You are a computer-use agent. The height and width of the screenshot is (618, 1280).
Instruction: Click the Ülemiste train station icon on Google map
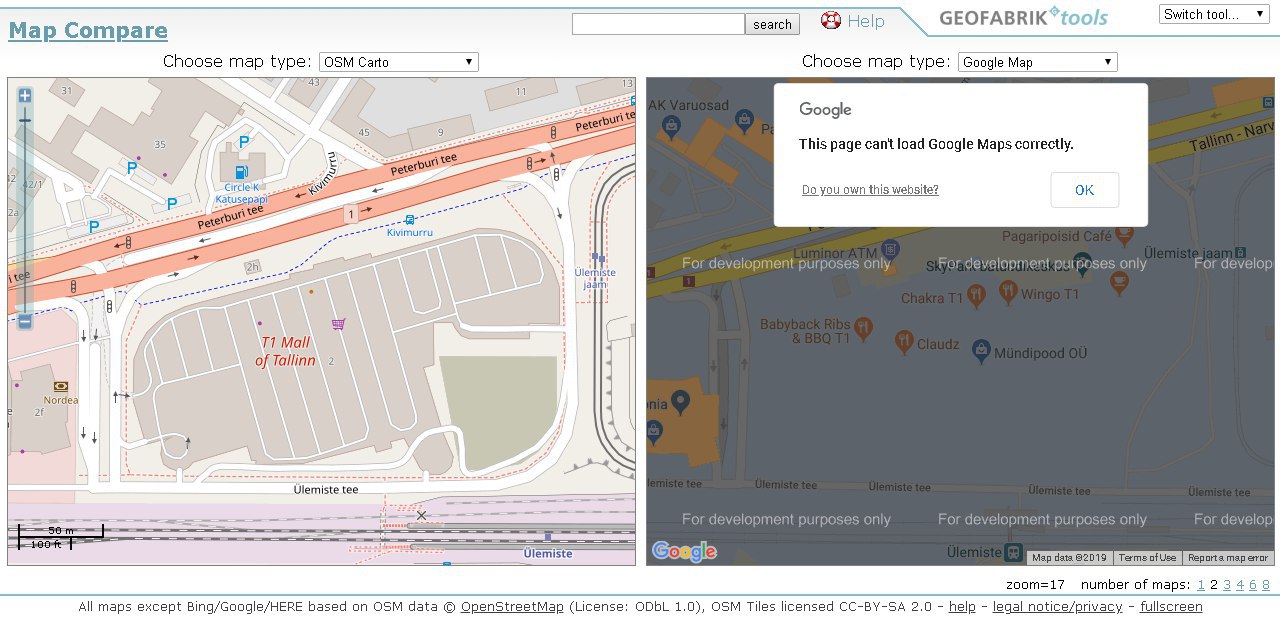click(x=1015, y=553)
